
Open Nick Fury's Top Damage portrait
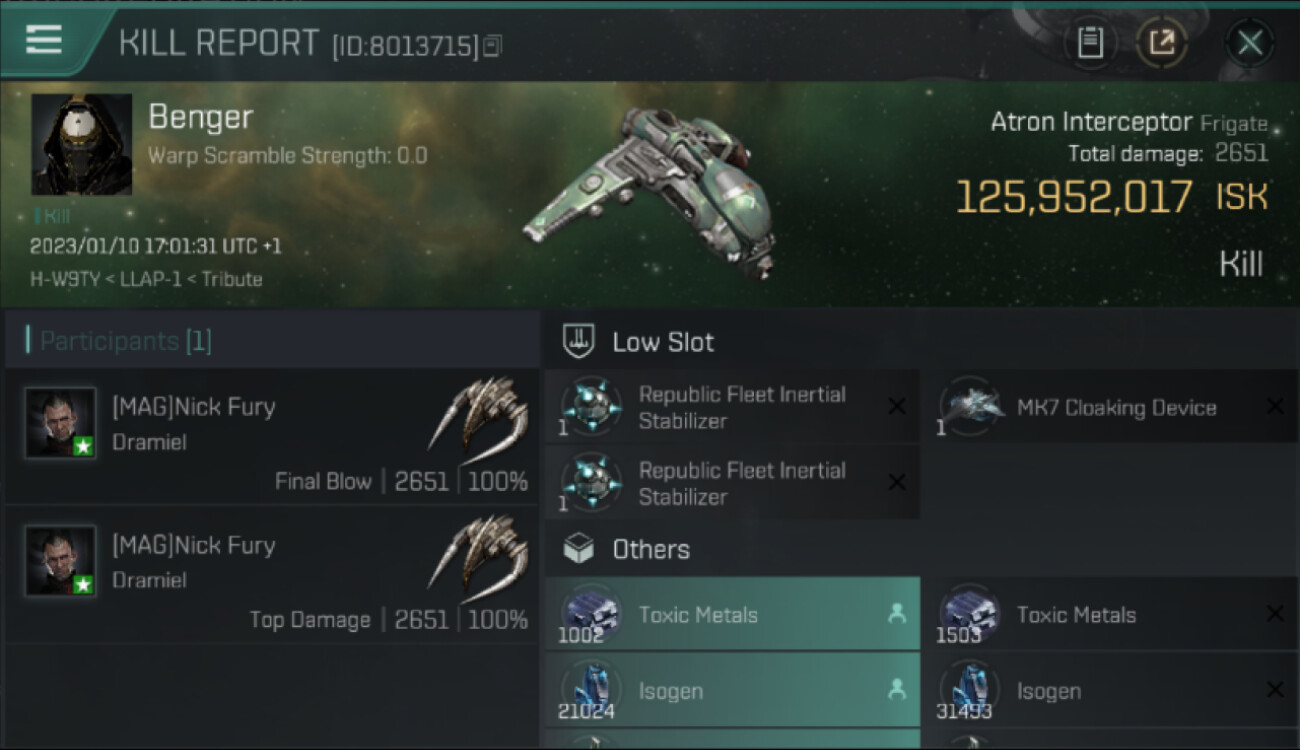(61, 561)
